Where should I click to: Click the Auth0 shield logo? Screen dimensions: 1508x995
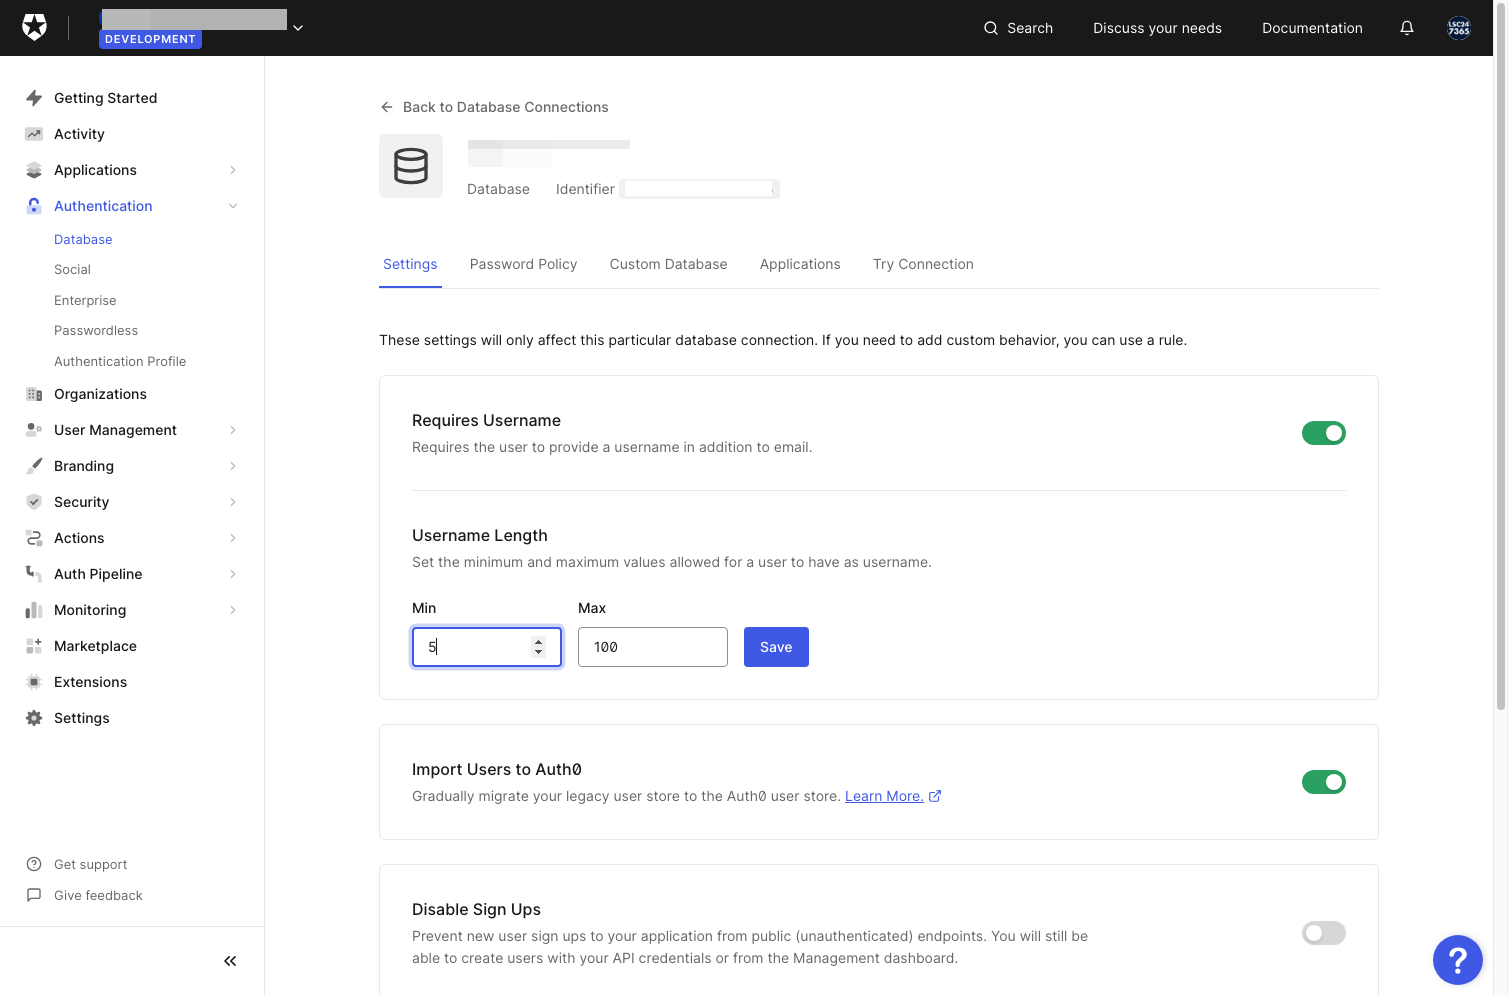pos(34,27)
